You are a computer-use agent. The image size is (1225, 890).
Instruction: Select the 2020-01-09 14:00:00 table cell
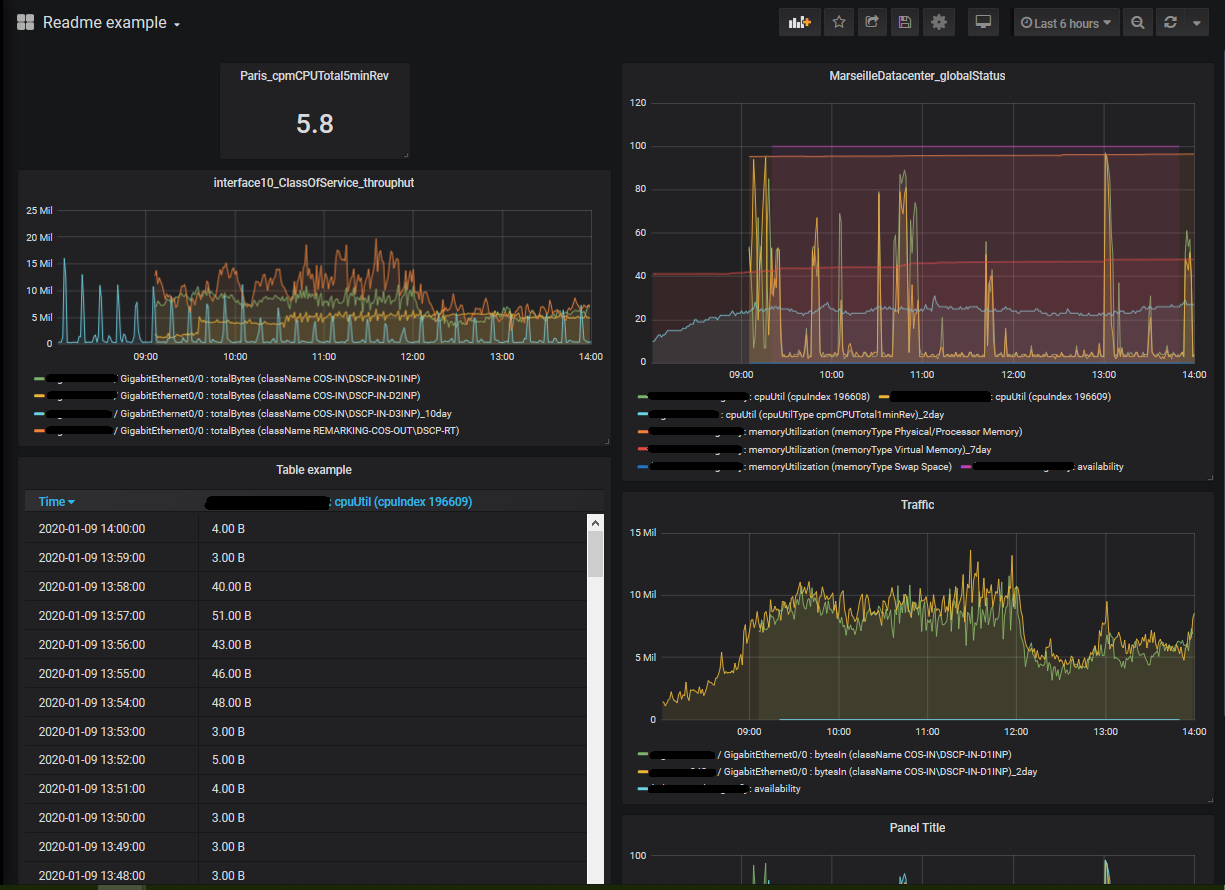pos(92,529)
